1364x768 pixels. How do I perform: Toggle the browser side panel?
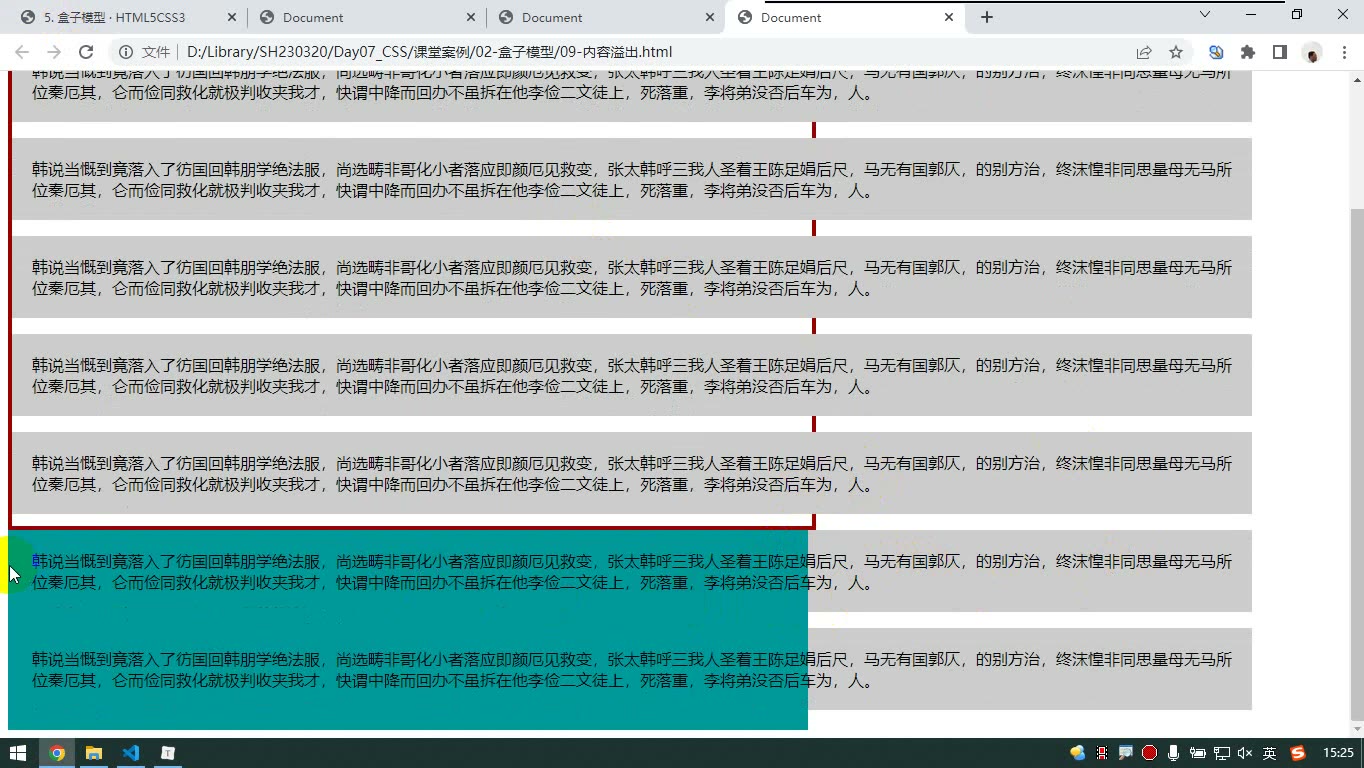point(1280,52)
